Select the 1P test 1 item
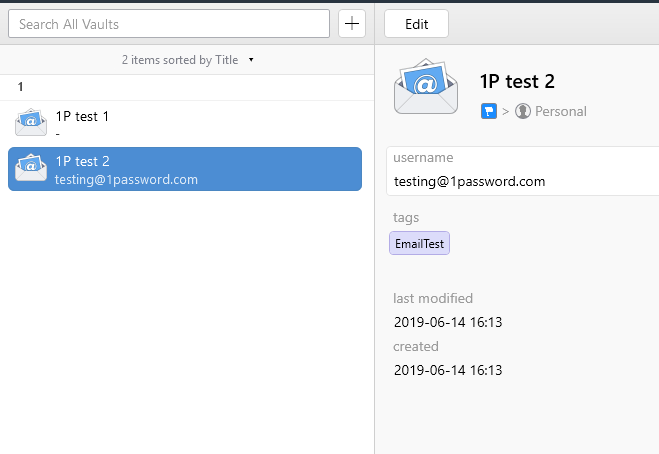The height and width of the screenshot is (454, 659). (185, 124)
